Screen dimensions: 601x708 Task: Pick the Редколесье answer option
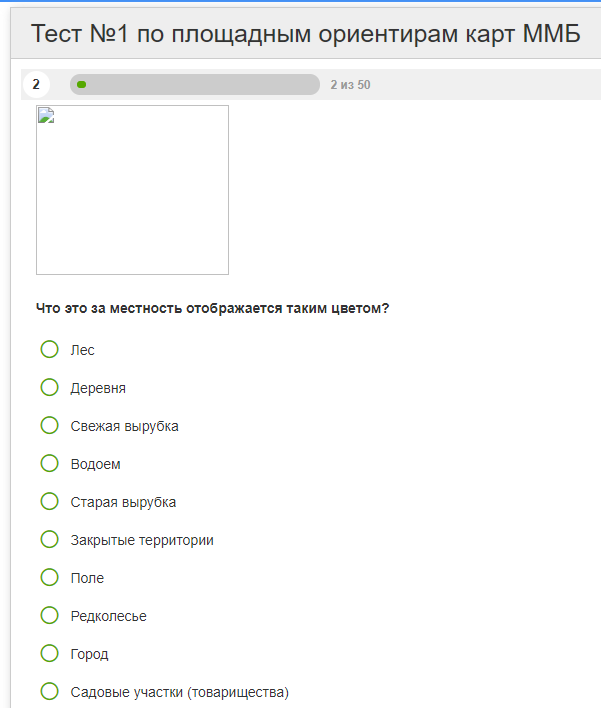pos(49,615)
